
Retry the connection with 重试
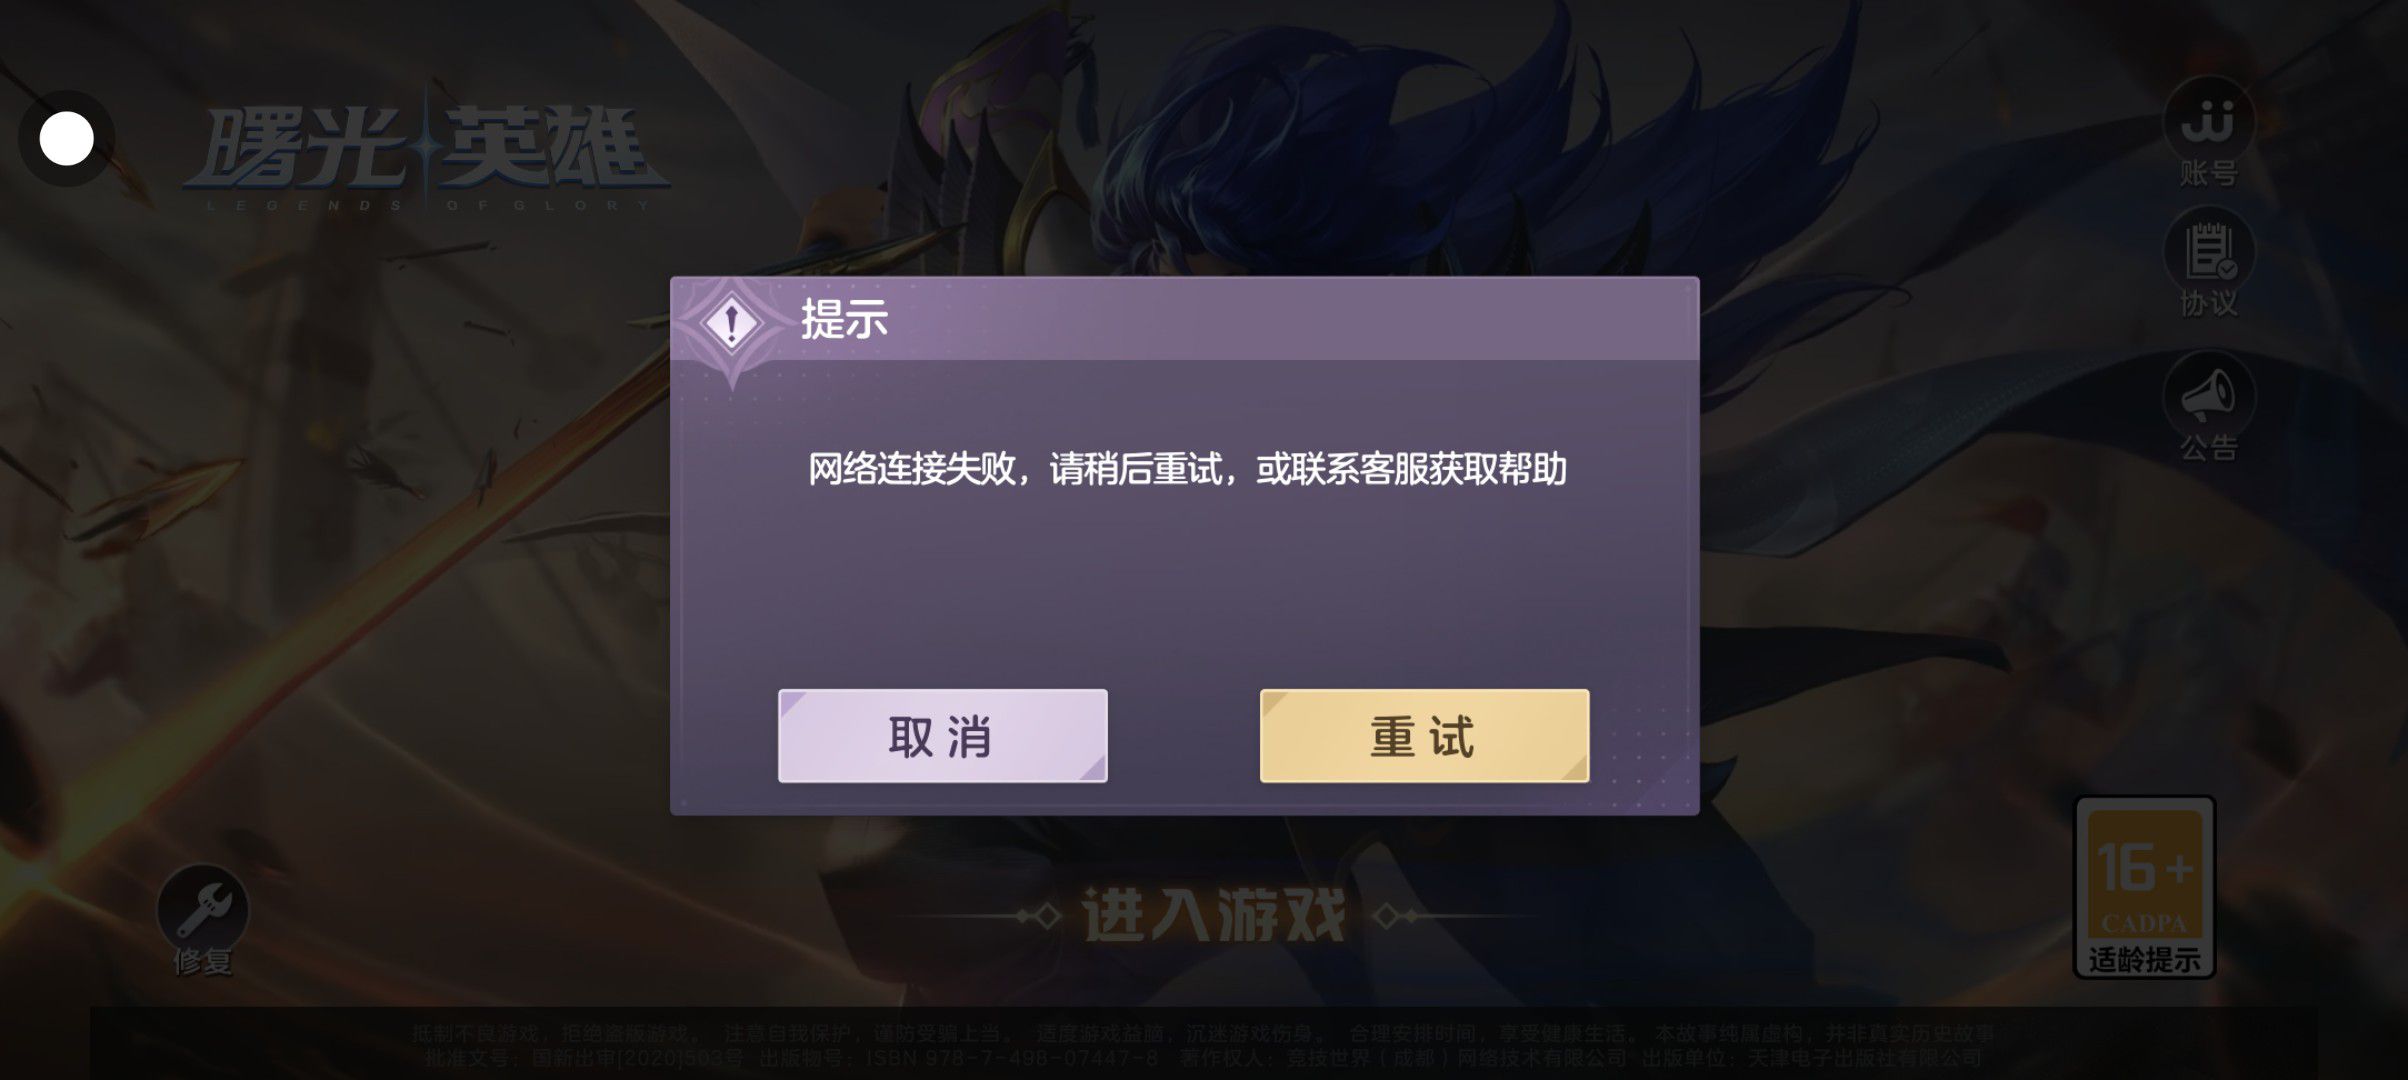point(1424,736)
